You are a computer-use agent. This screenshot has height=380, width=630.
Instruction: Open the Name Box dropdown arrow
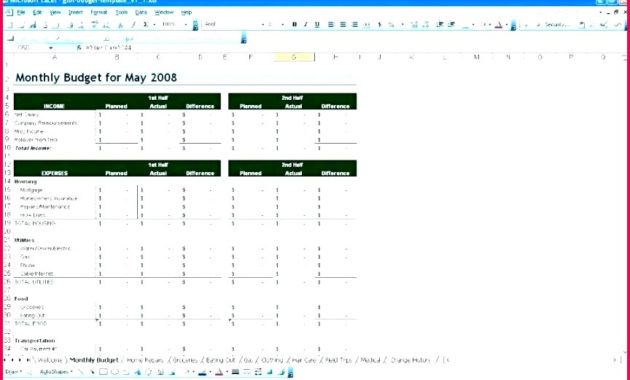[x=51, y=48]
